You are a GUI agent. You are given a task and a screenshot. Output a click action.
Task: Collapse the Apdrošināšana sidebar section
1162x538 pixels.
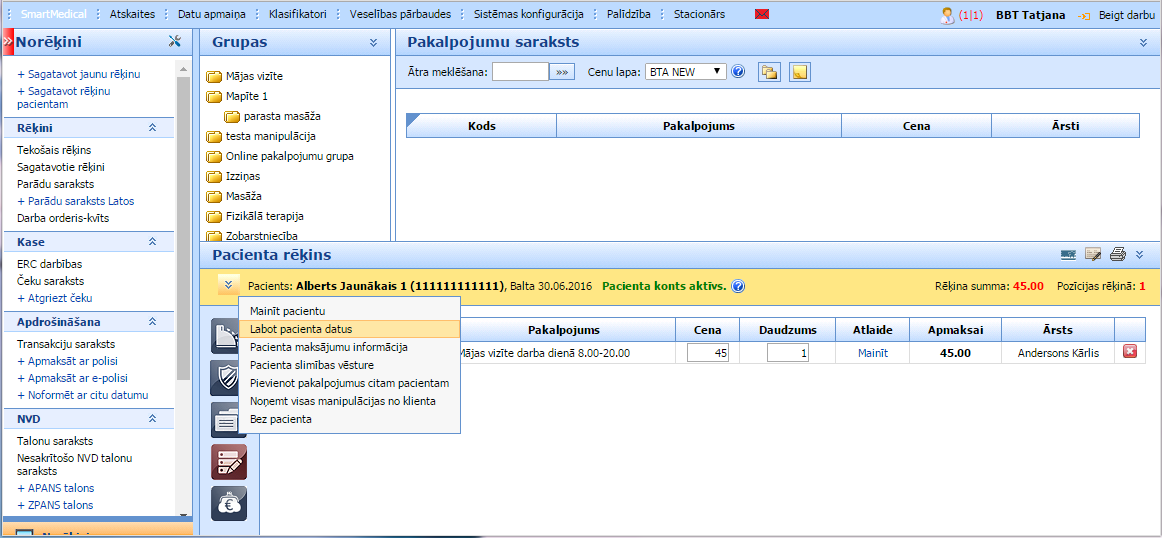pyautogui.click(x=153, y=322)
